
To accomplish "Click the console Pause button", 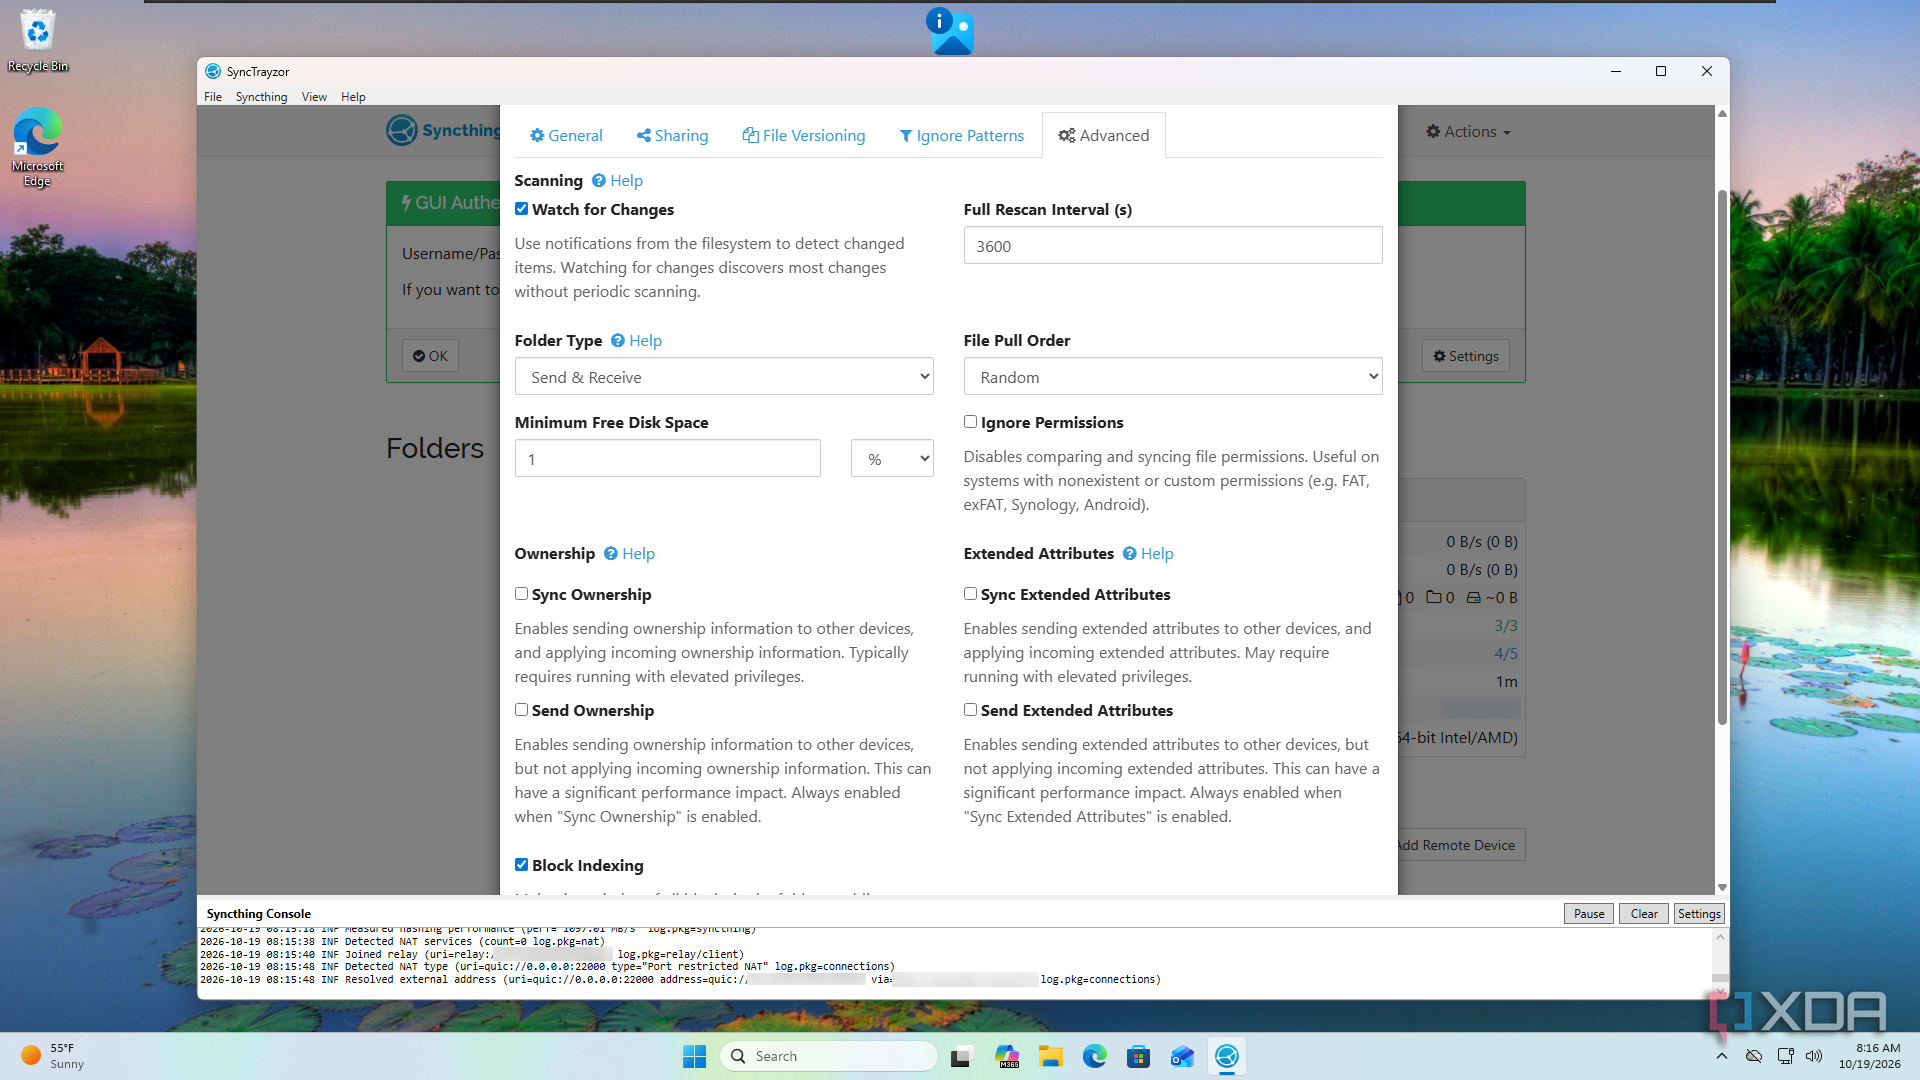I will 1588,914.
